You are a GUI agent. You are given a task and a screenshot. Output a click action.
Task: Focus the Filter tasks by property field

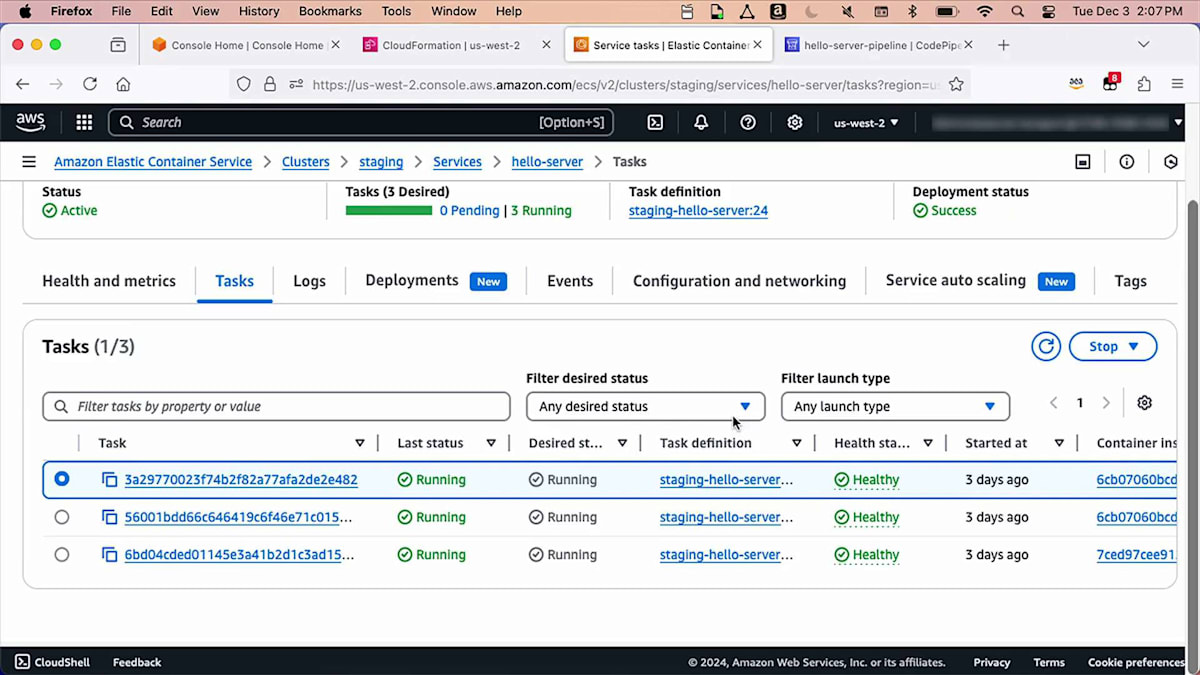click(x=276, y=407)
